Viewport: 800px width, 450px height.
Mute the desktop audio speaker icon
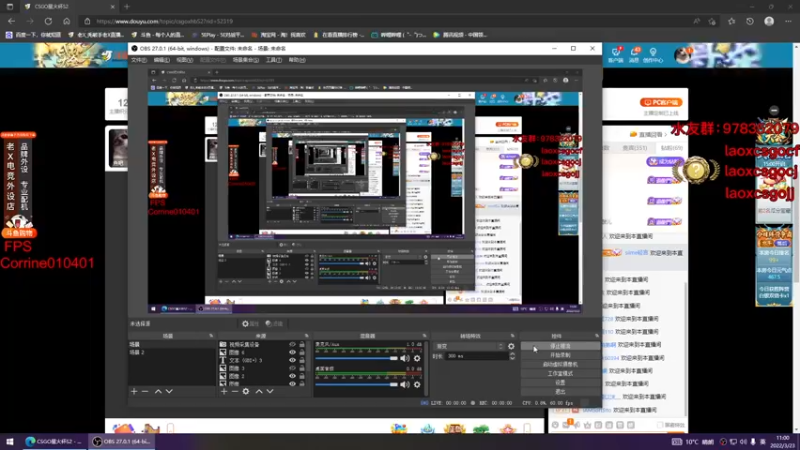(x=405, y=384)
